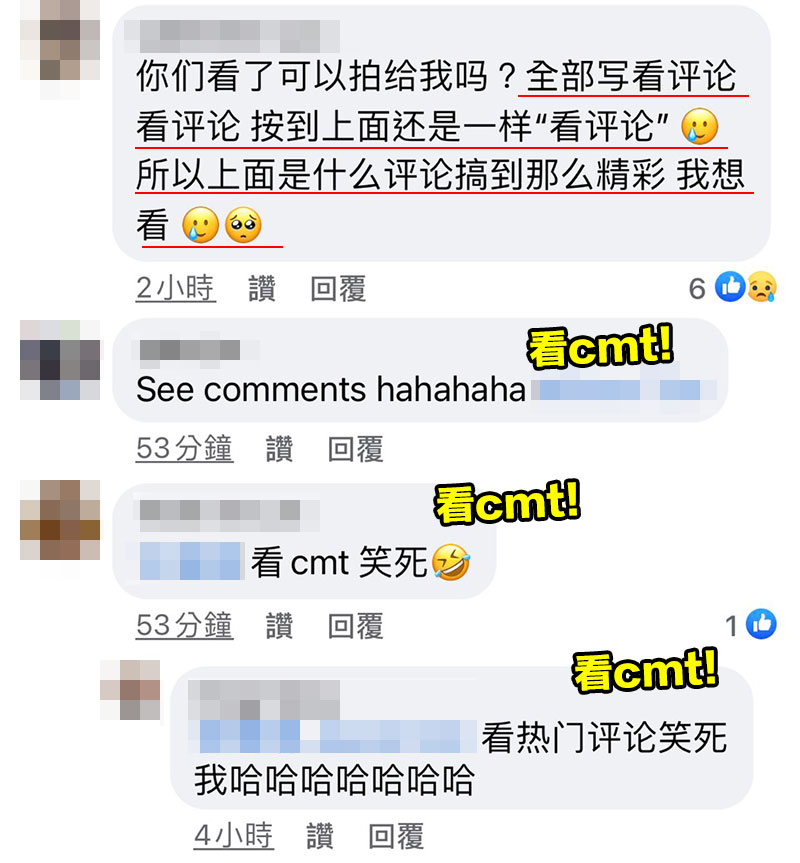The image size is (800, 863).
Task: Click the blue thumbs-up icon beside count 1
Action: coord(761,624)
